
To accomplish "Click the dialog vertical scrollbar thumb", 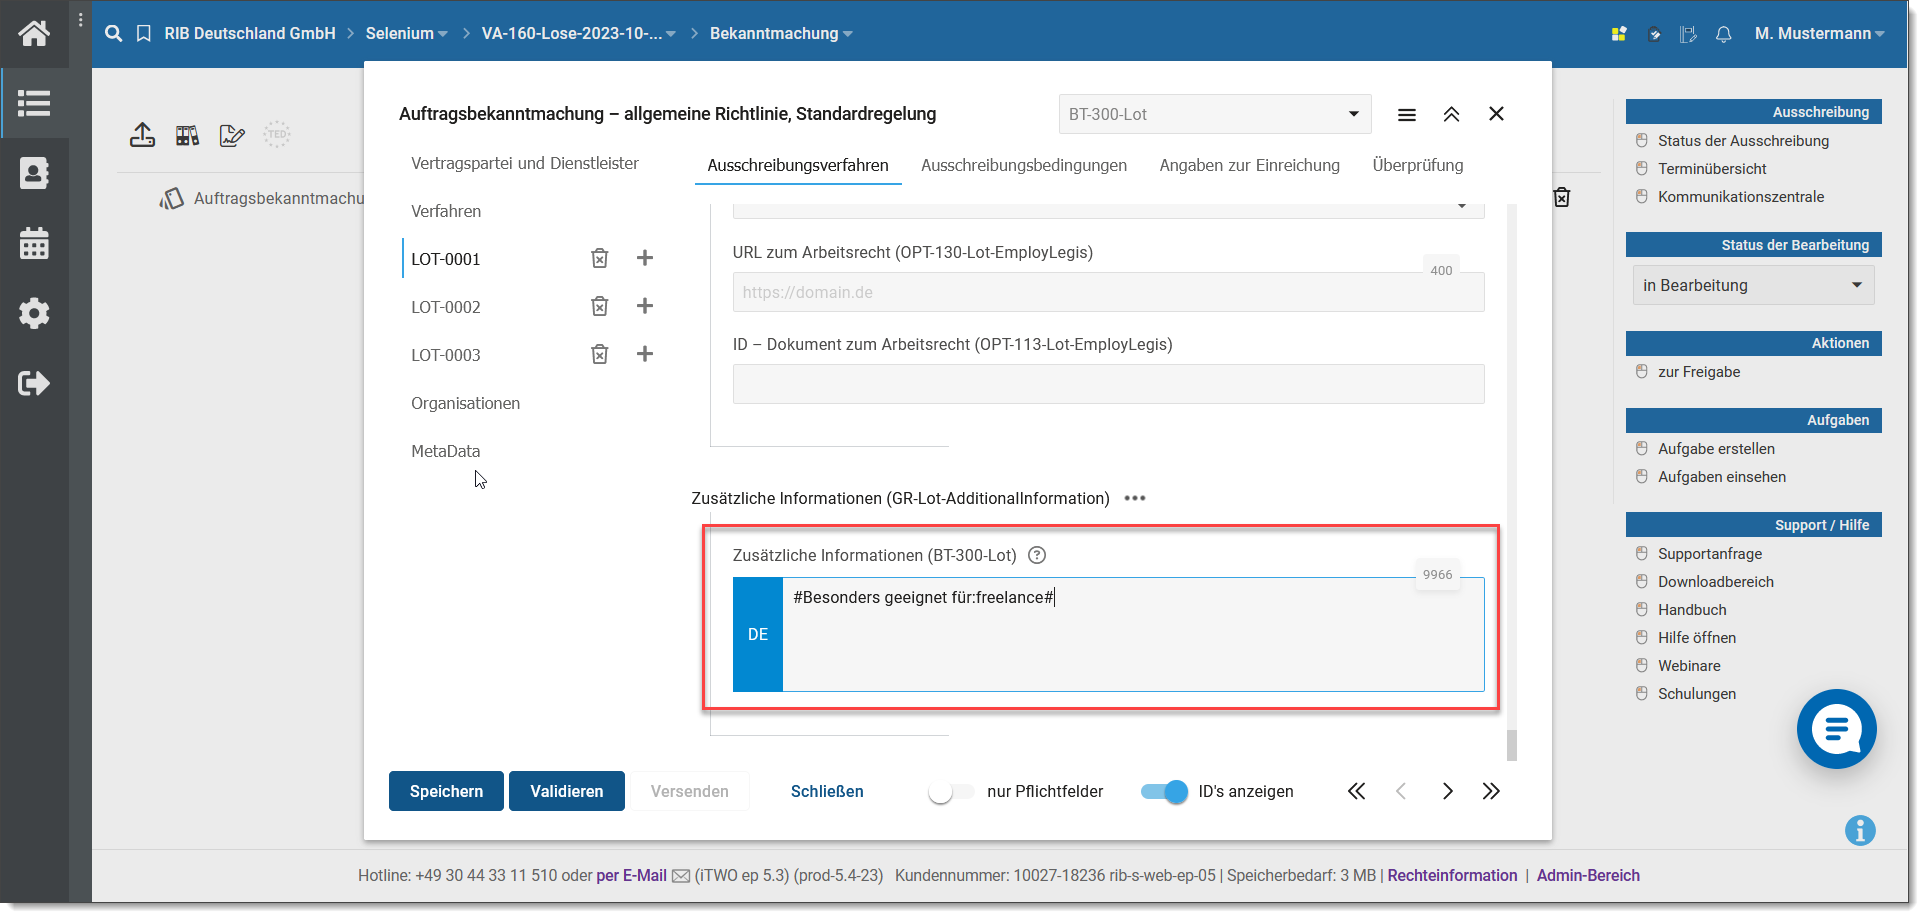I will (x=1512, y=745).
